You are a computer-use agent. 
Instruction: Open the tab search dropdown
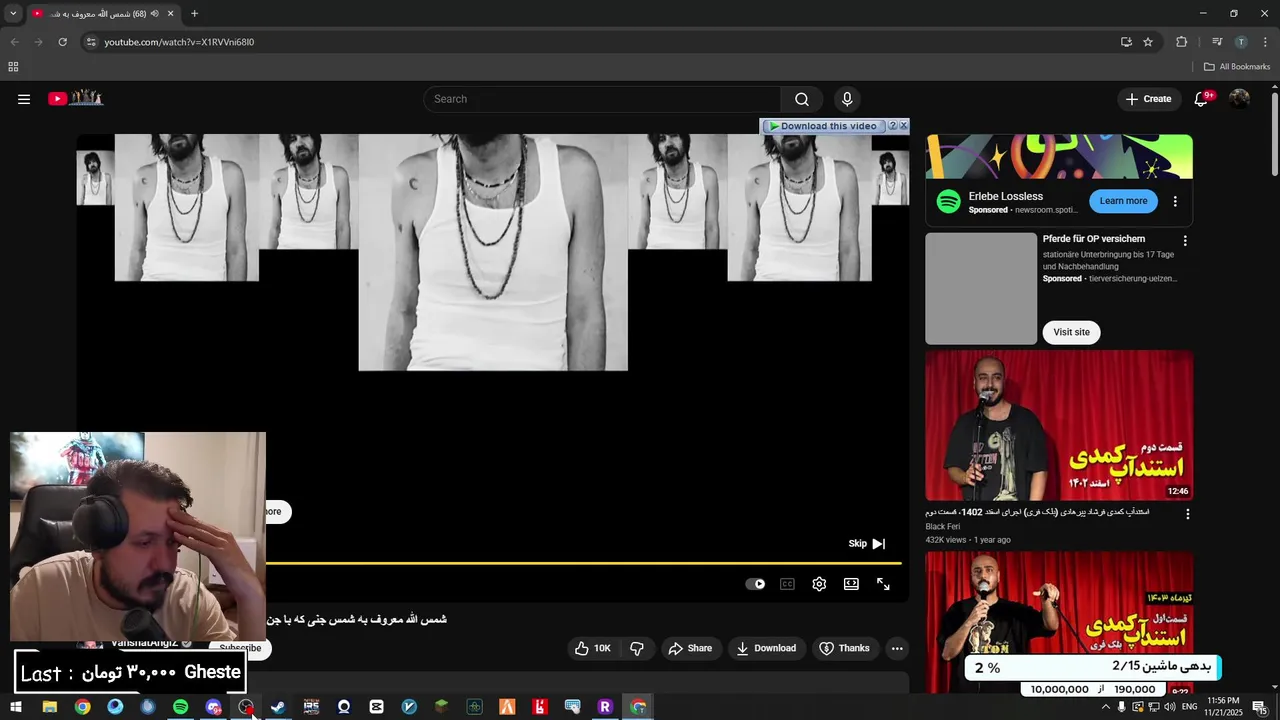click(x=13, y=14)
